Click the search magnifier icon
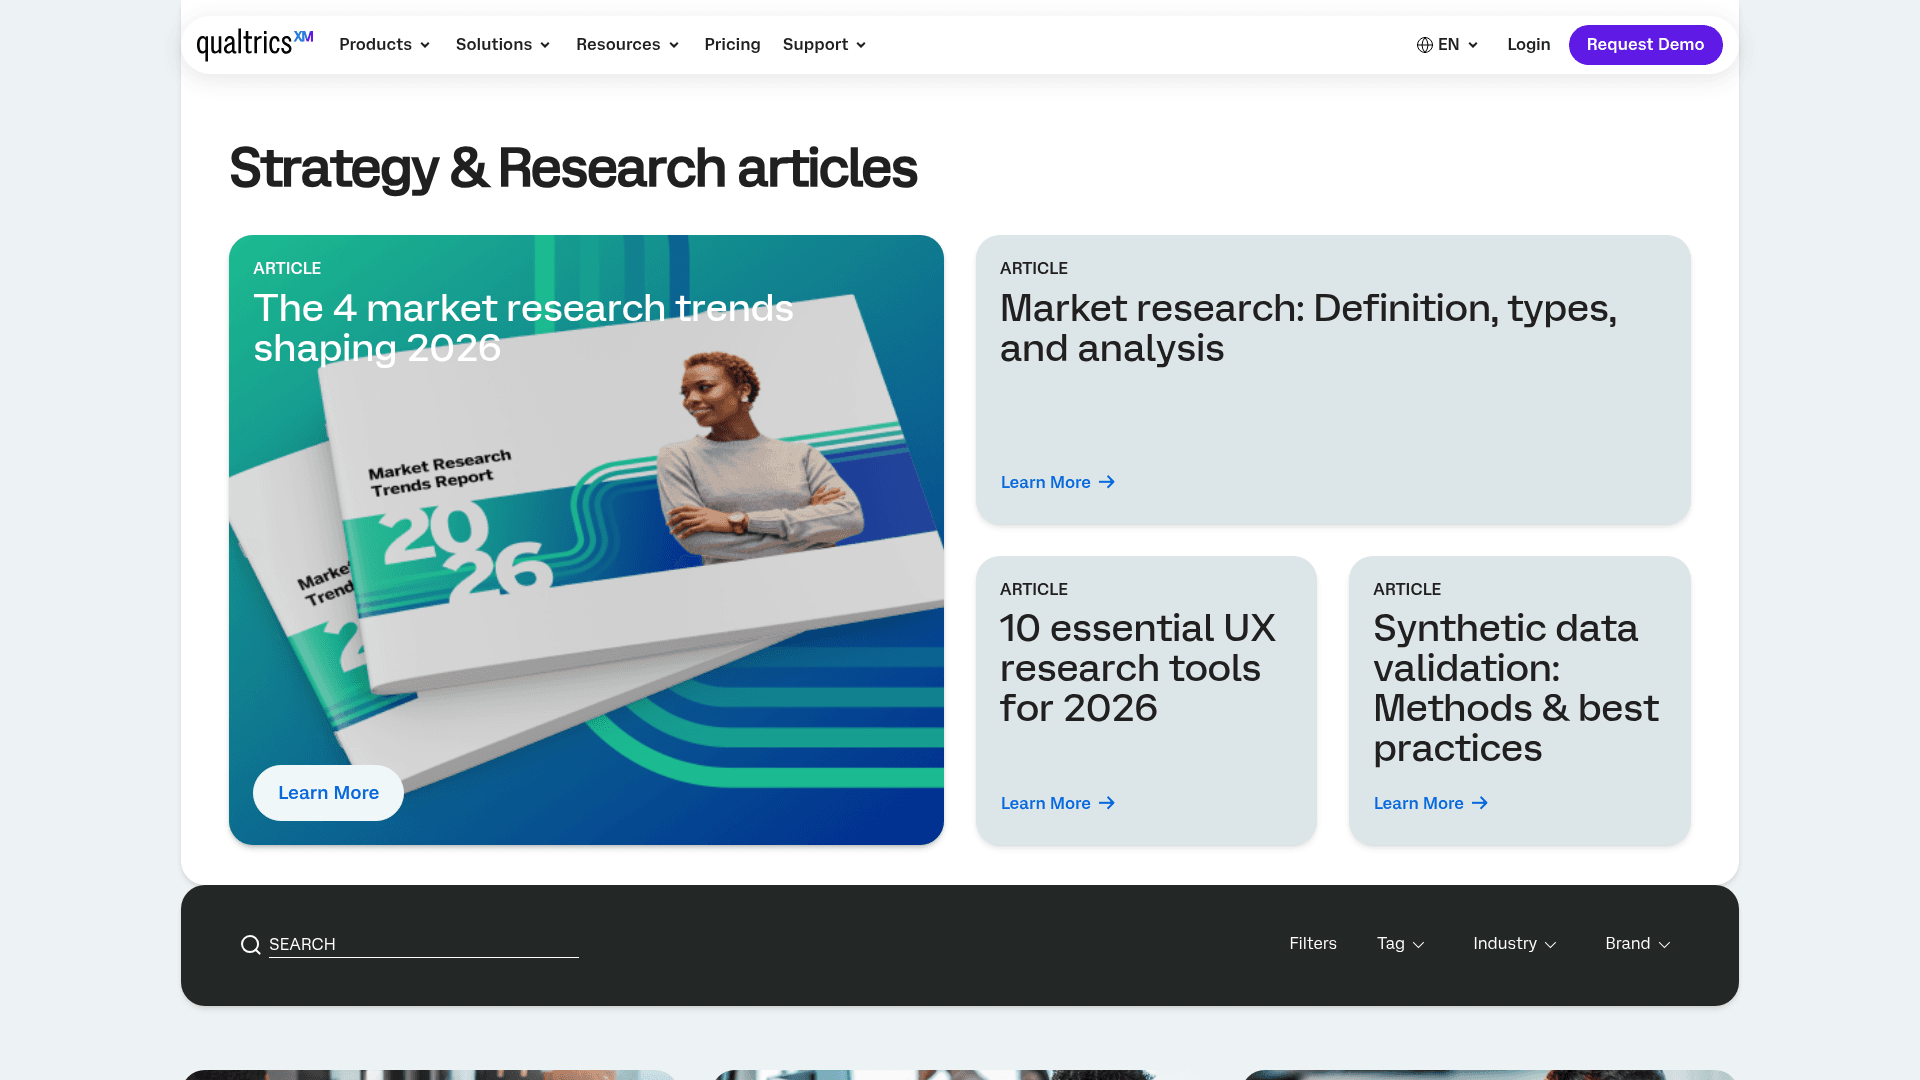 click(x=250, y=945)
